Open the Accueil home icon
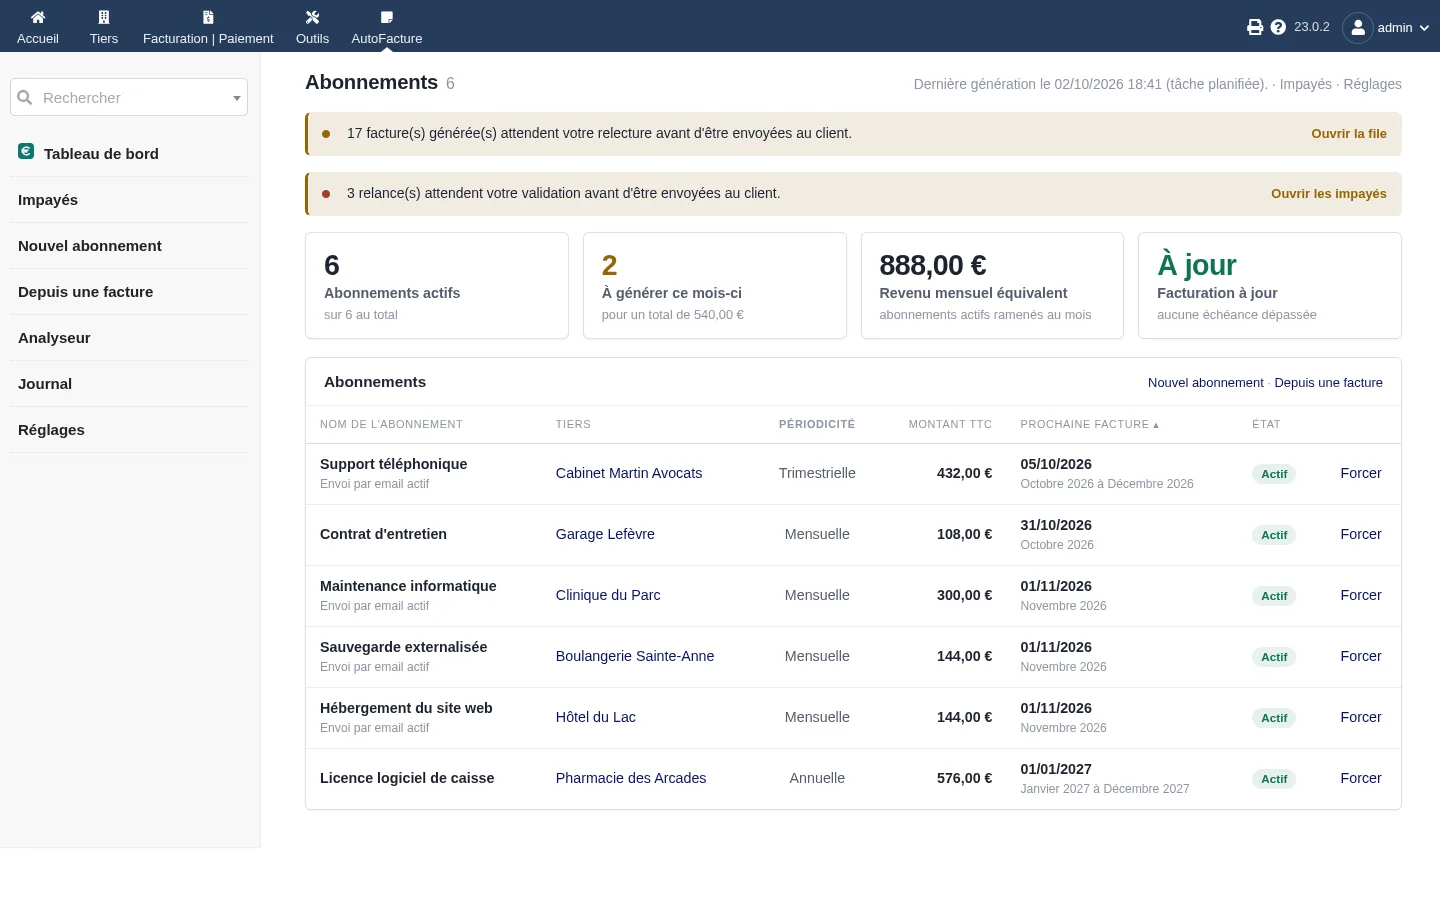Viewport: 1440px width, 900px height. click(x=38, y=17)
